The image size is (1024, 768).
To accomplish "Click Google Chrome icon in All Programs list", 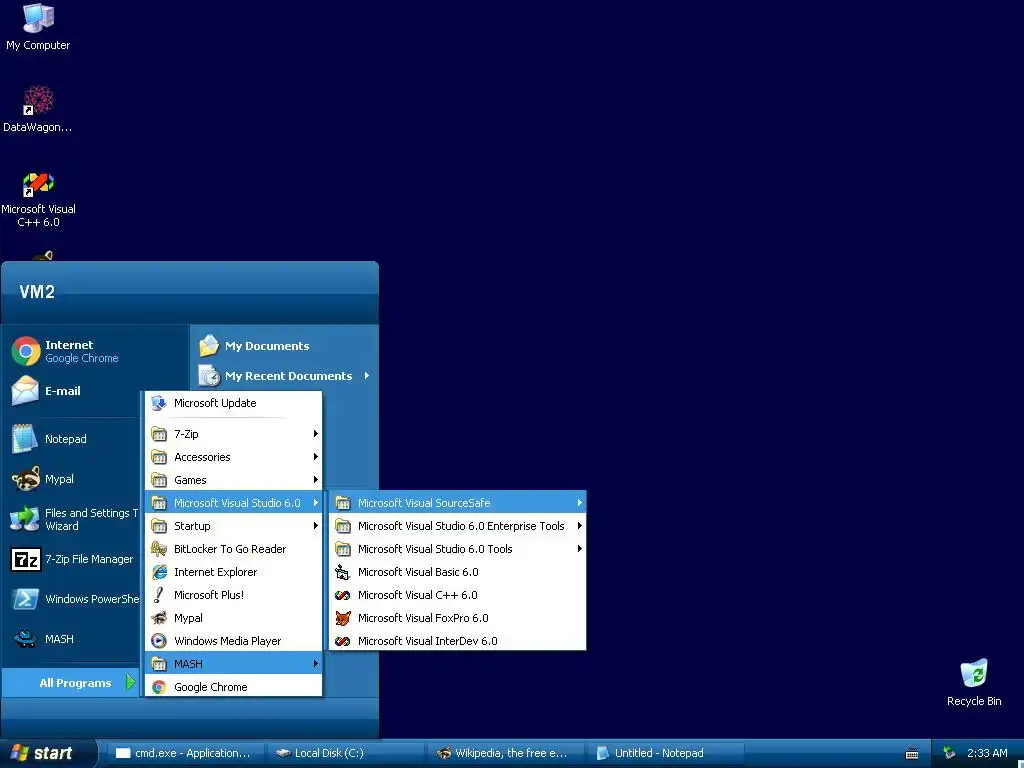I will point(159,687).
